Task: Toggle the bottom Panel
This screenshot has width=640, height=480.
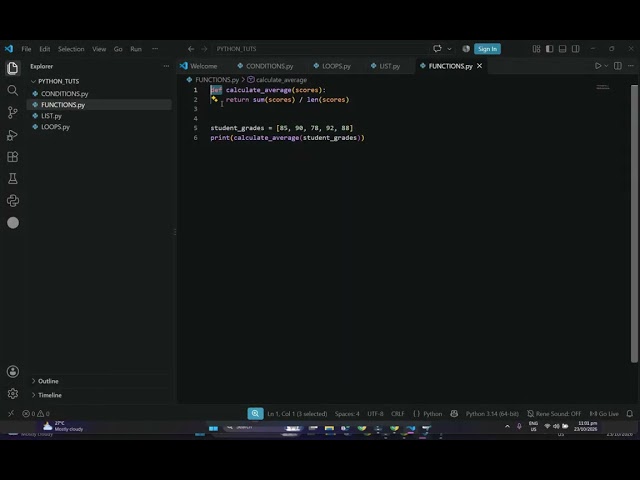Action: pyautogui.click(x=562, y=49)
